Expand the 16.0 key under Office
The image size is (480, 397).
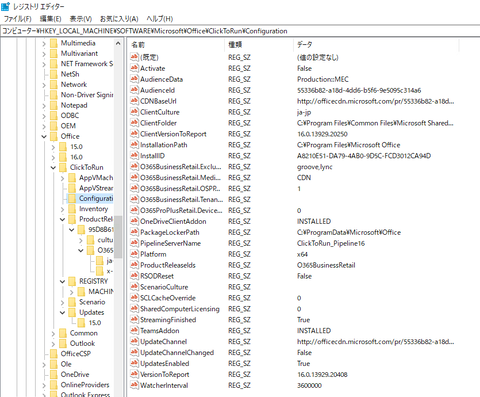pyautogui.click(x=53, y=157)
